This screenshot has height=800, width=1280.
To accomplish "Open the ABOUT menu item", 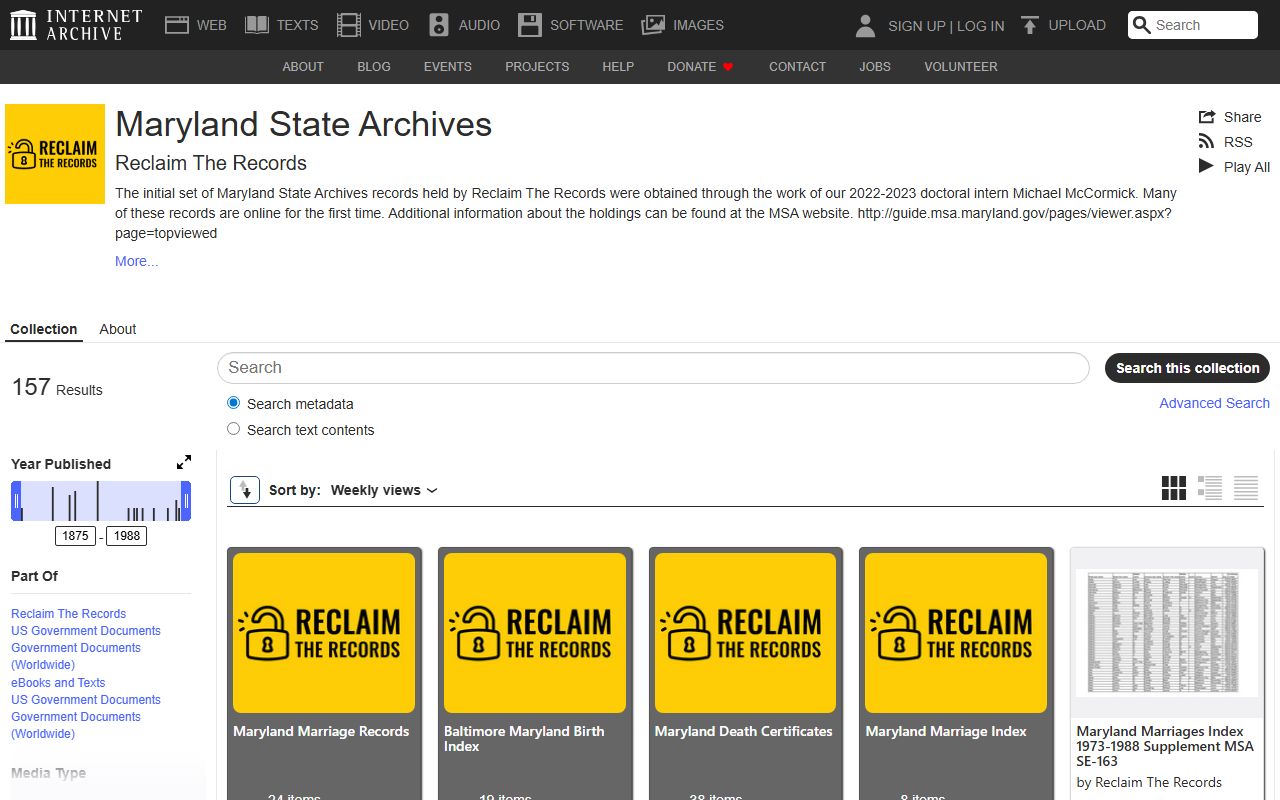I will coord(303,67).
